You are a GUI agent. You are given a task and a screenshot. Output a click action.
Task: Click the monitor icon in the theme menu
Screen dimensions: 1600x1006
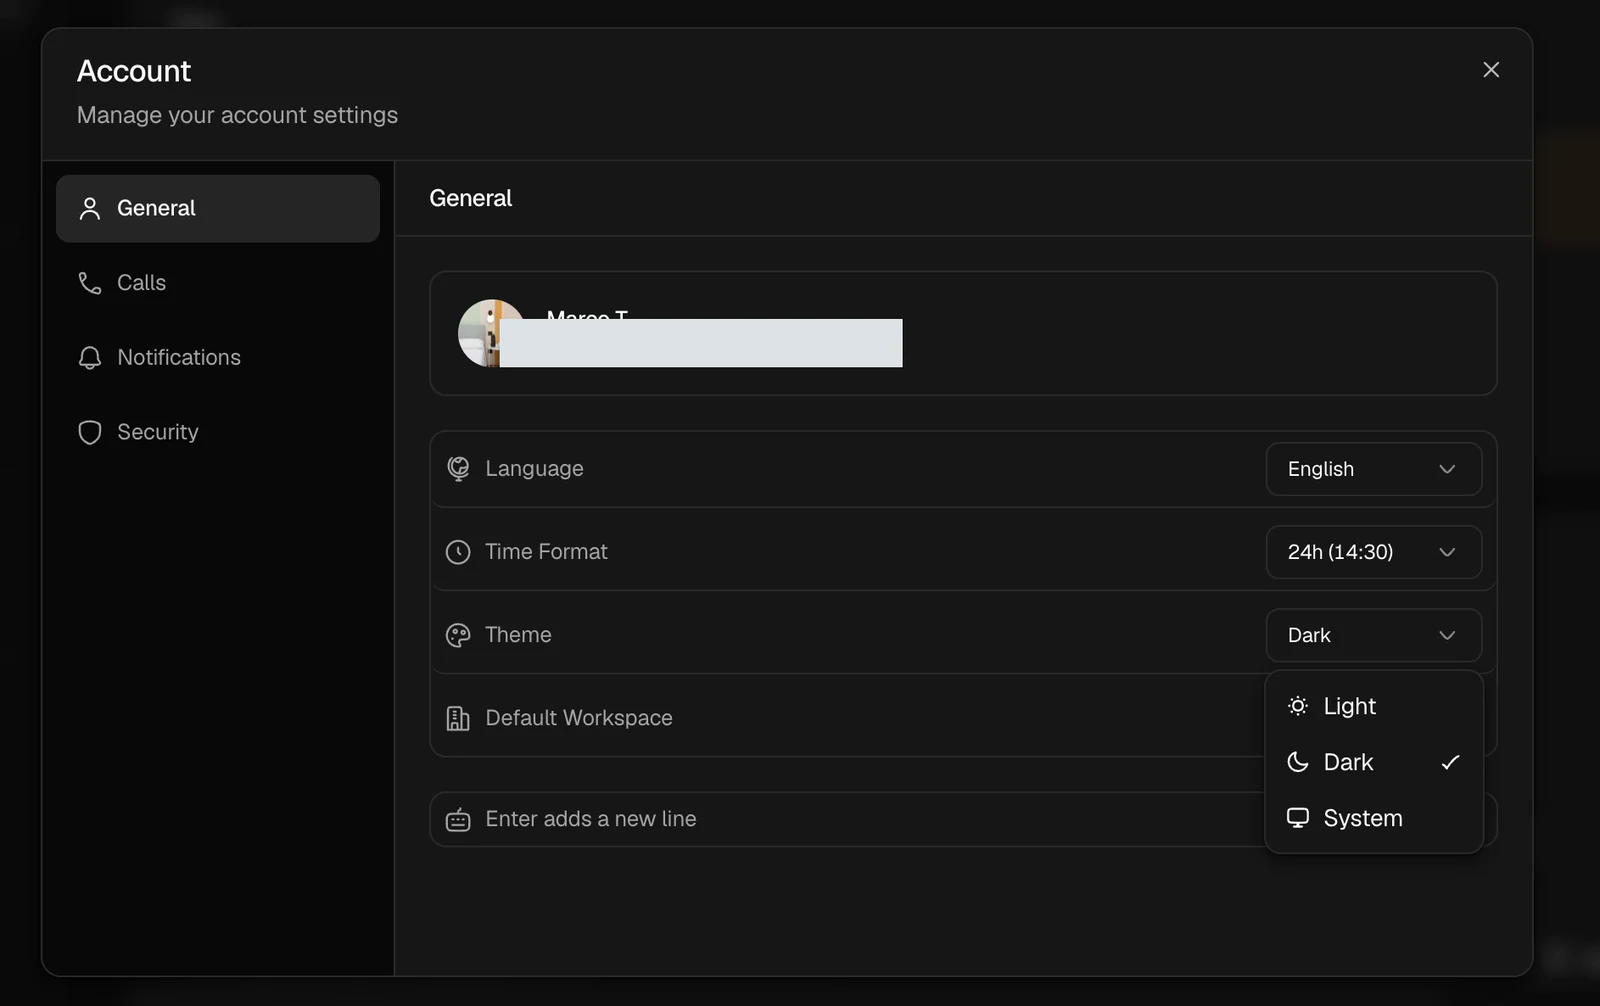click(x=1298, y=818)
